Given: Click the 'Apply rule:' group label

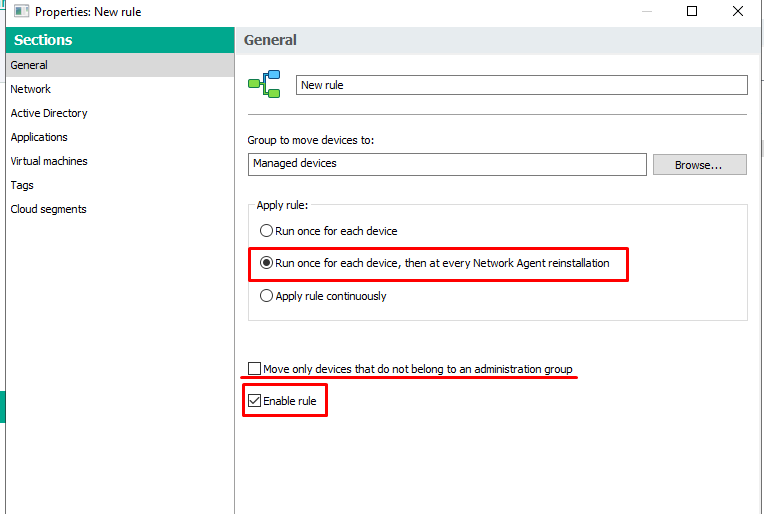Looking at the screenshot, I should pyautogui.click(x=283, y=205).
